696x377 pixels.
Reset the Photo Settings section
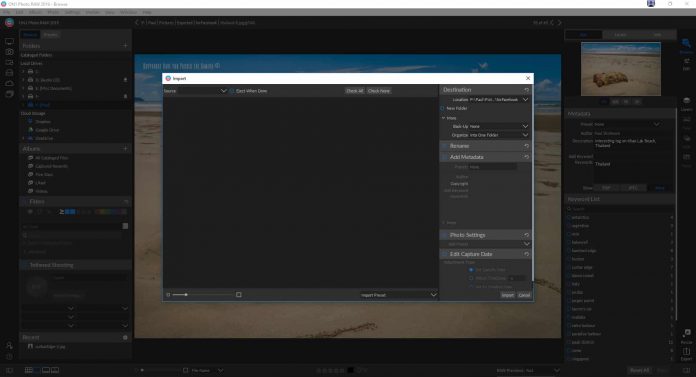click(x=526, y=235)
